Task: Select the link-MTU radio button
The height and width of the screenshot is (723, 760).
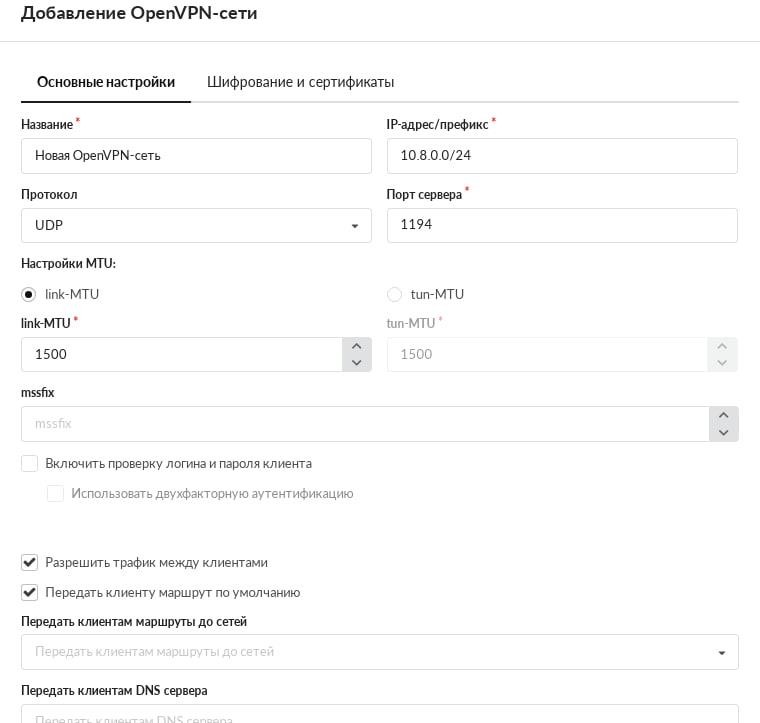Action: (x=29, y=294)
